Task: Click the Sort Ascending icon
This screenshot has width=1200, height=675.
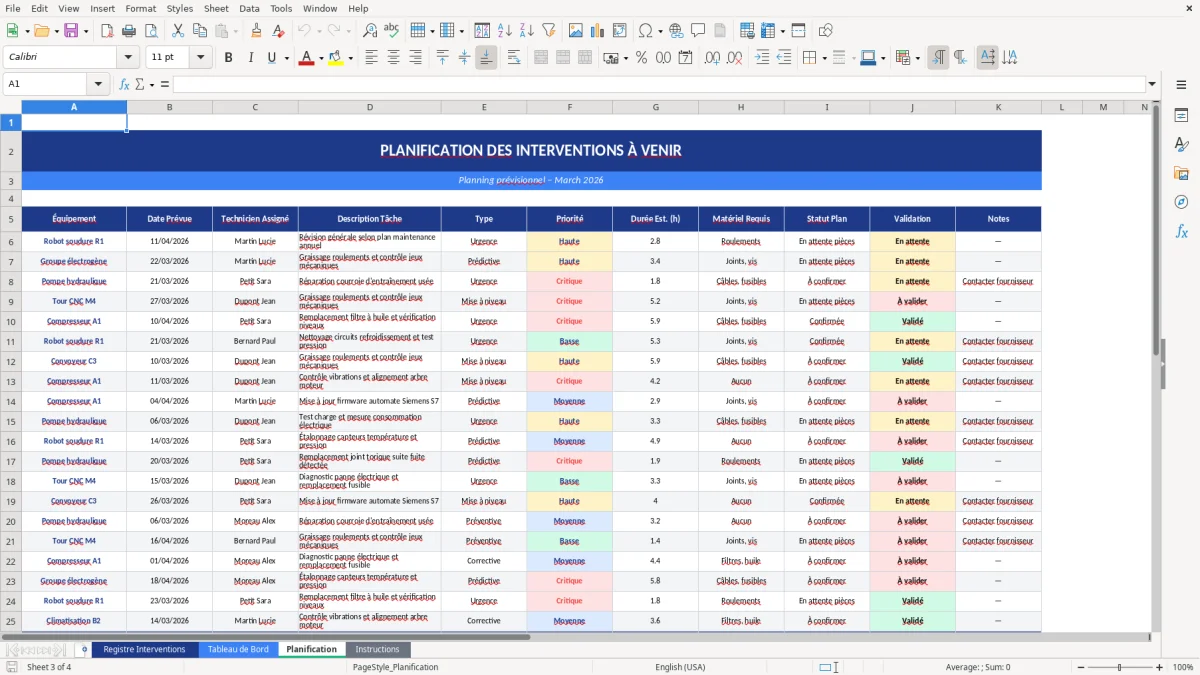Action: tap(505, 31)
